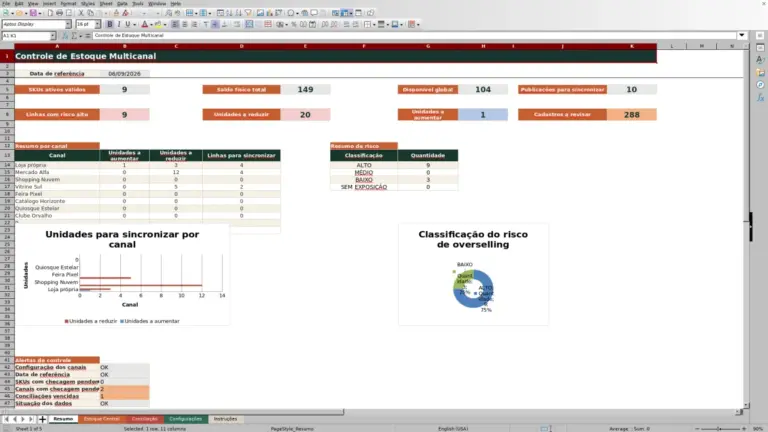
Task: Open the Sheet menu
Action: pyautogui.click(x=106, y=3)
